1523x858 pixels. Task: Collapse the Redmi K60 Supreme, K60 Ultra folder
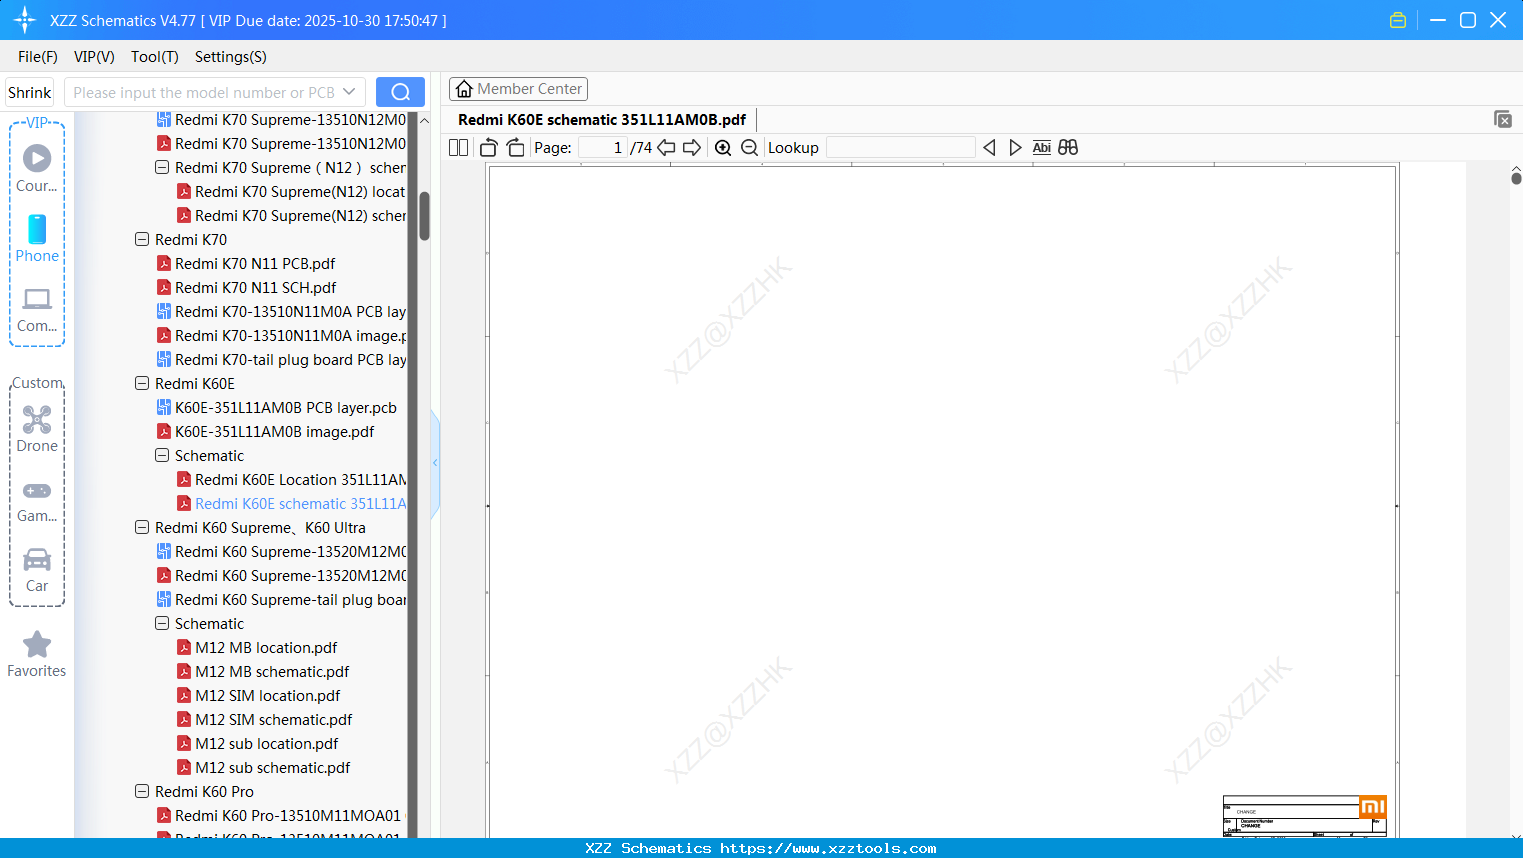click(142, 528)
